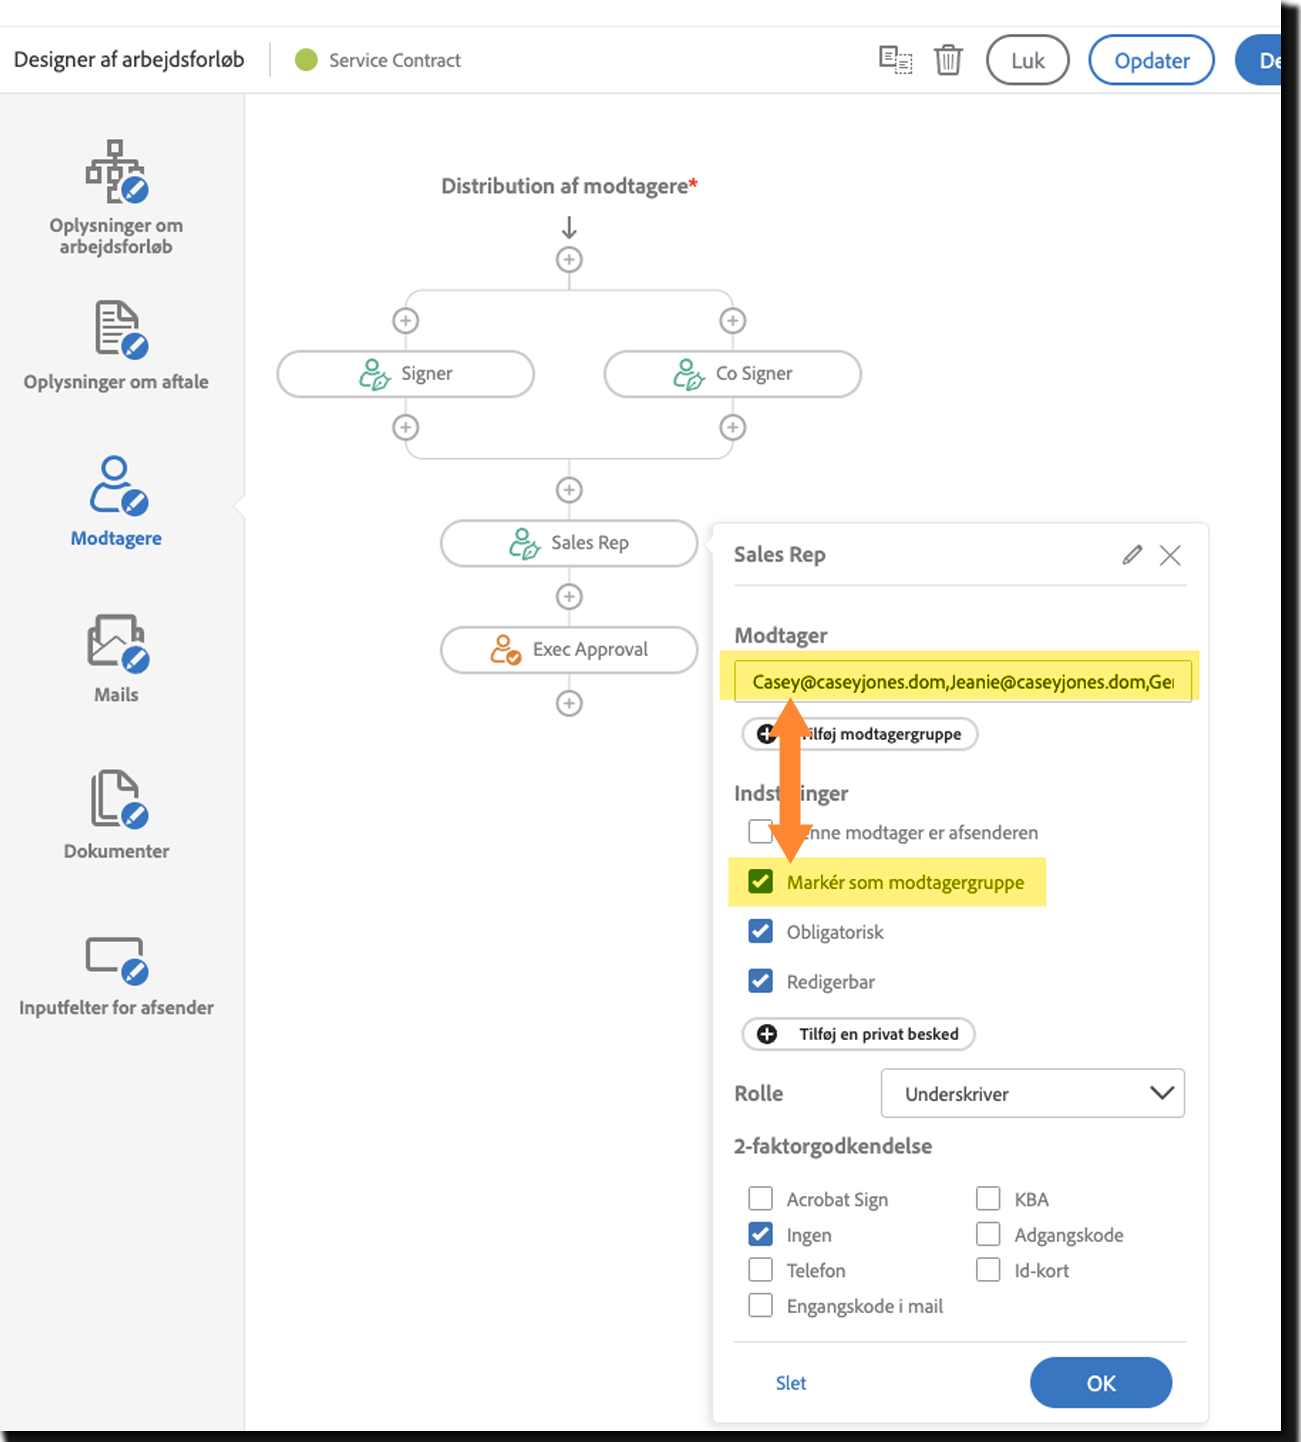The height and width of the screenshot is (1442, 1301).
Task: Click the plus icon below Exec Approval
Action: coord(569,703)
